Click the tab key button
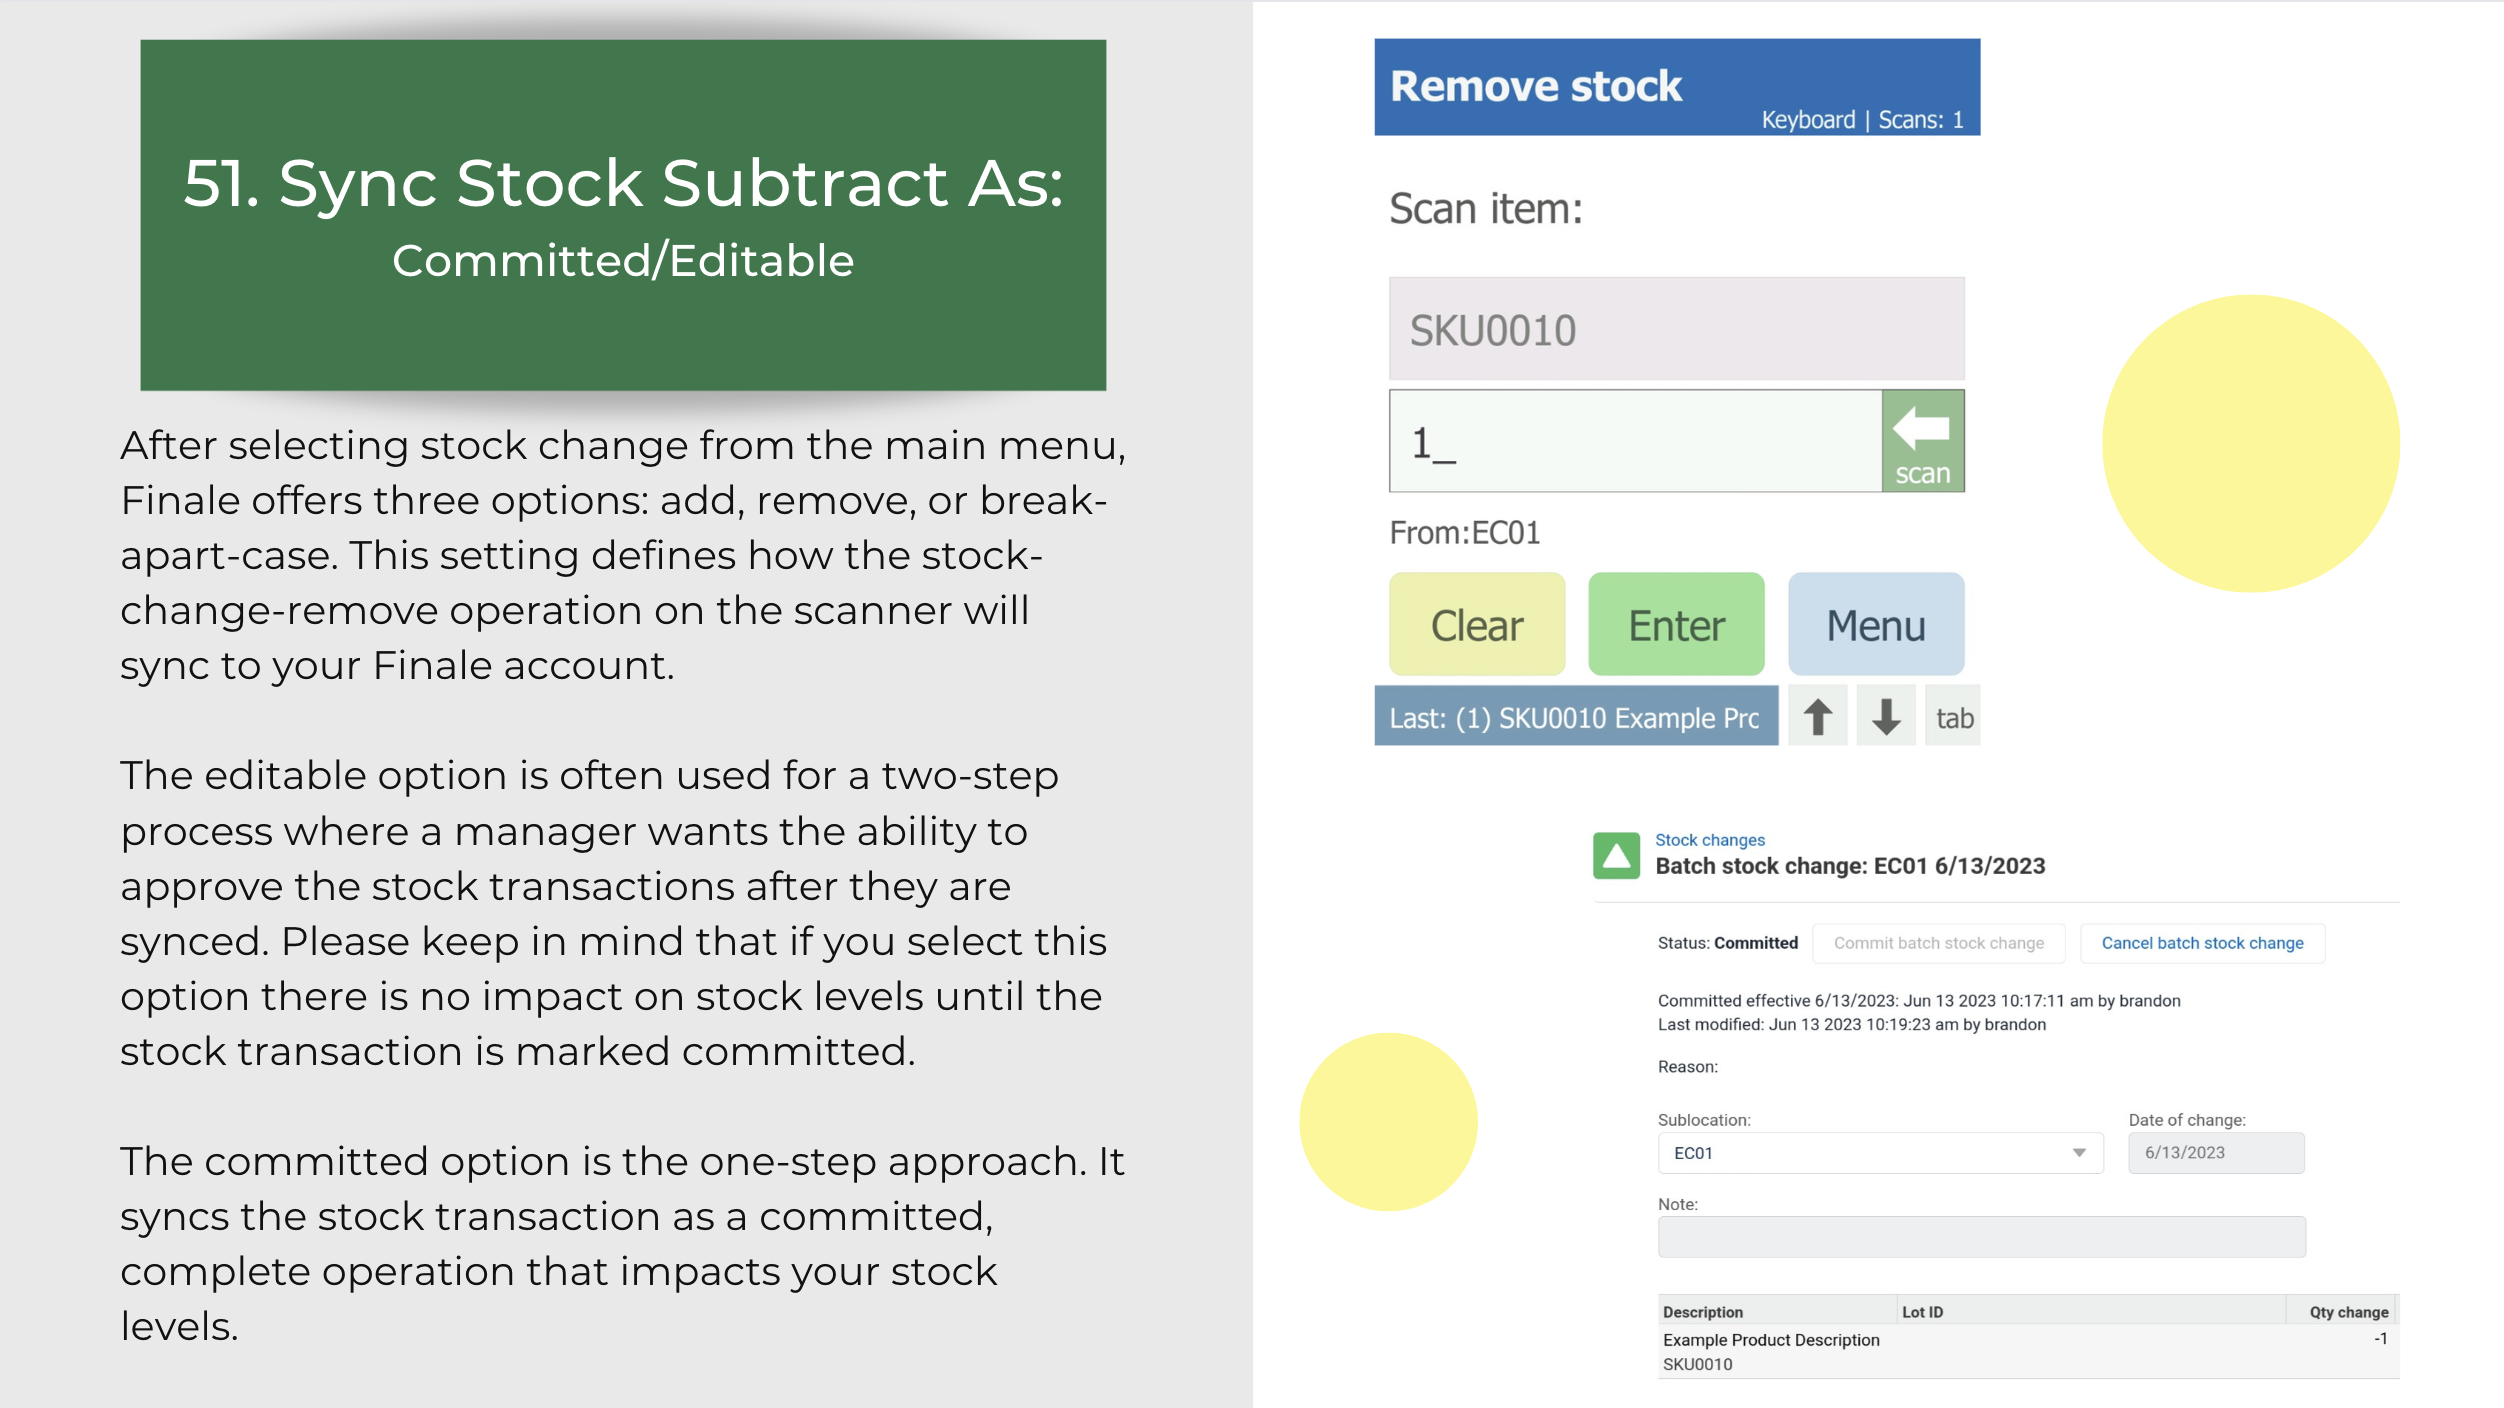The height and width of the screenshot is (1408, 2504). click(1953, 716)
